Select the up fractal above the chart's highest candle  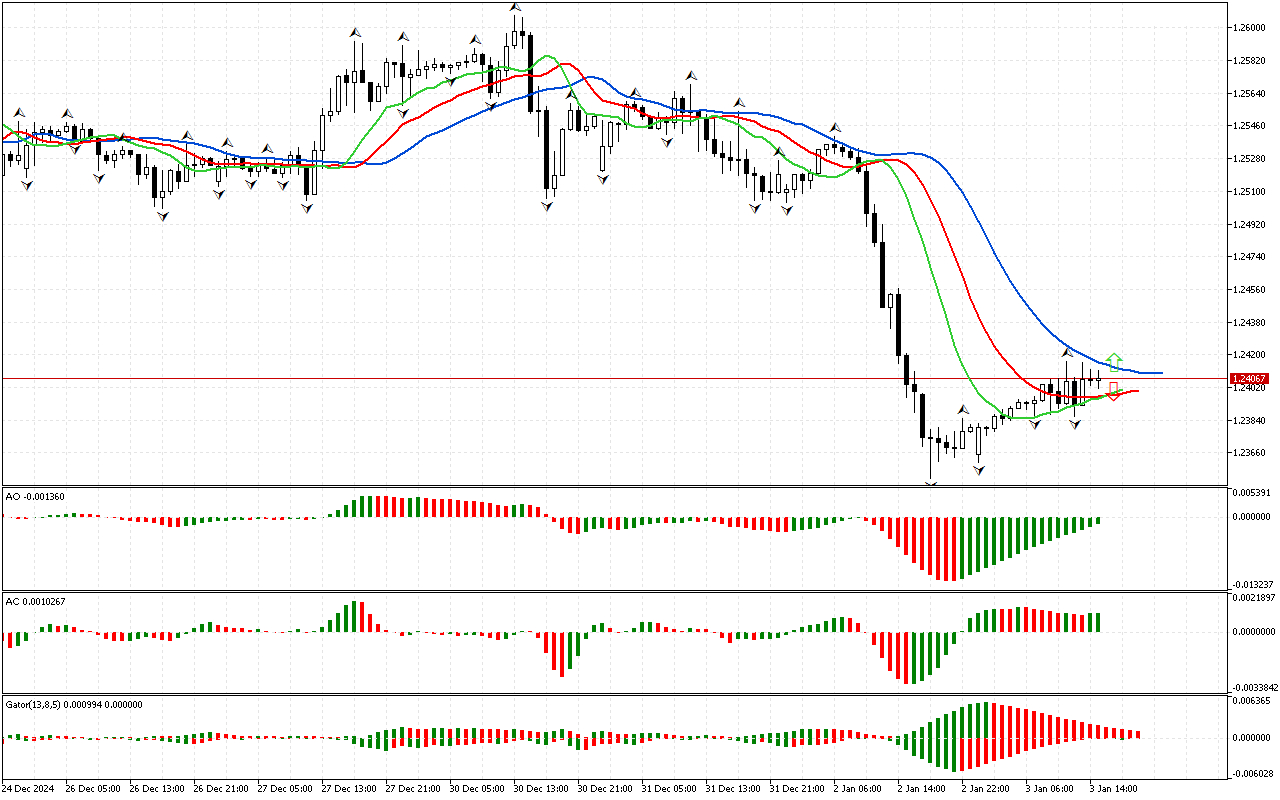click(x=516, y=7)
